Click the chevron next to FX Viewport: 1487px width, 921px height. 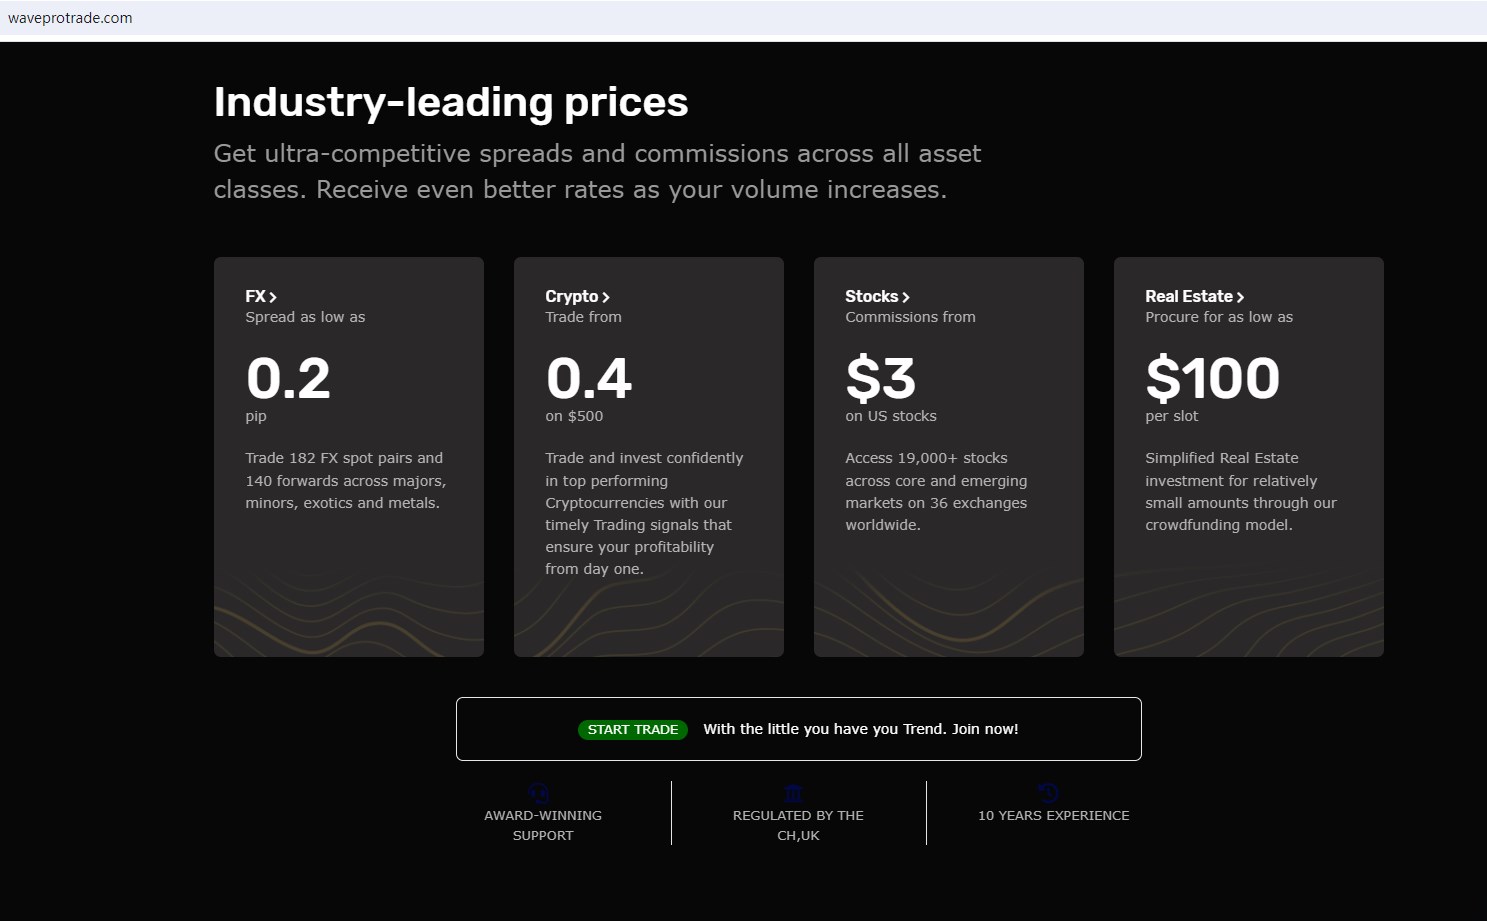273,297
